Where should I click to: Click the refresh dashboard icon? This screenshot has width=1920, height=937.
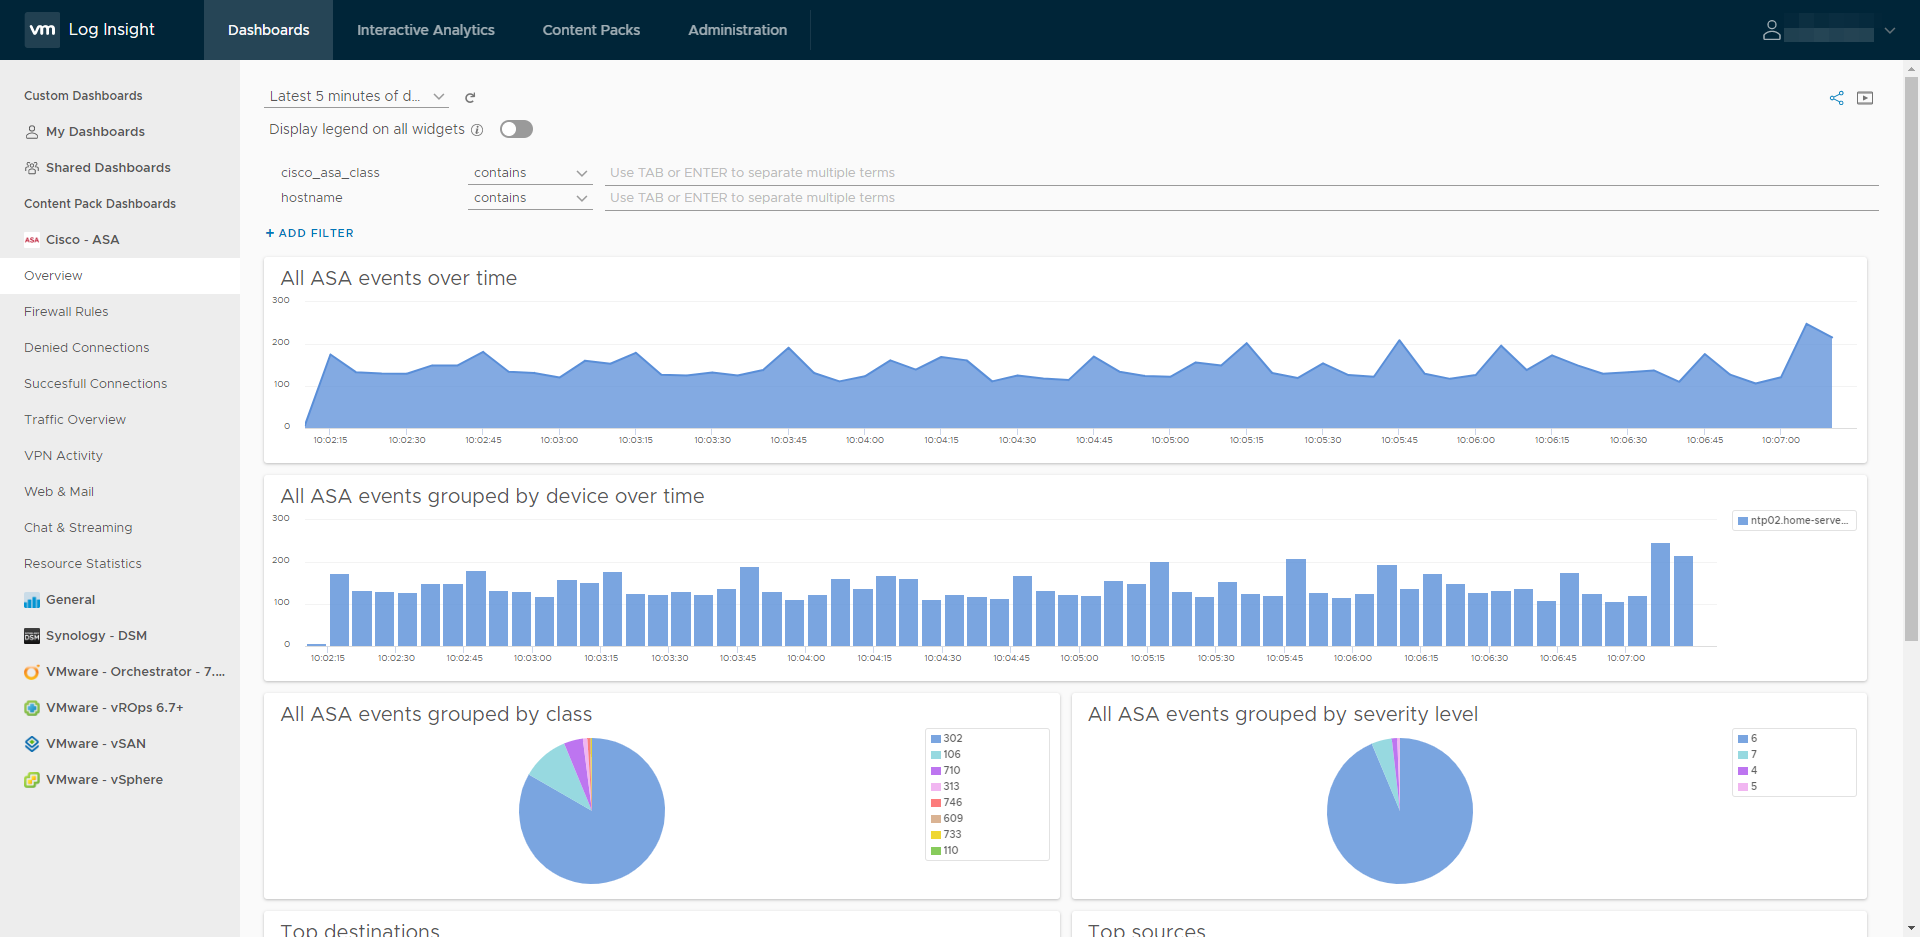[x=470, y=97]
